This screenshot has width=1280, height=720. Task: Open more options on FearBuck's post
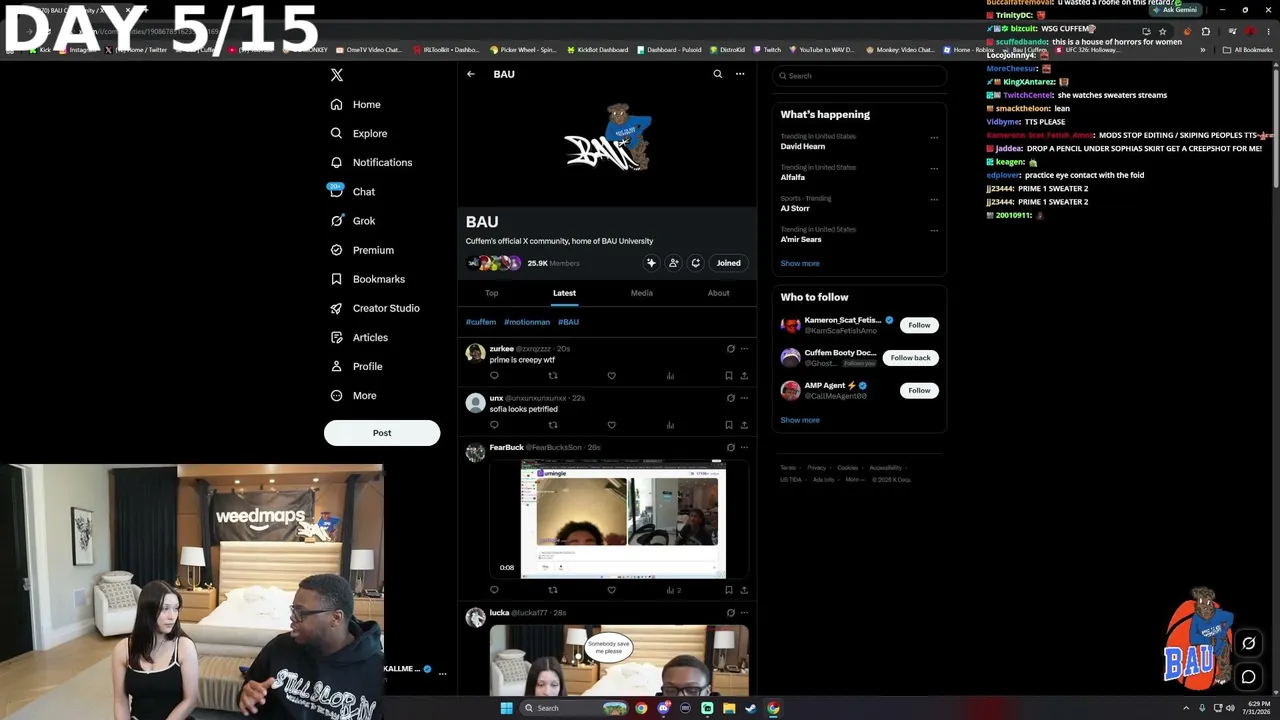point(744,447)
